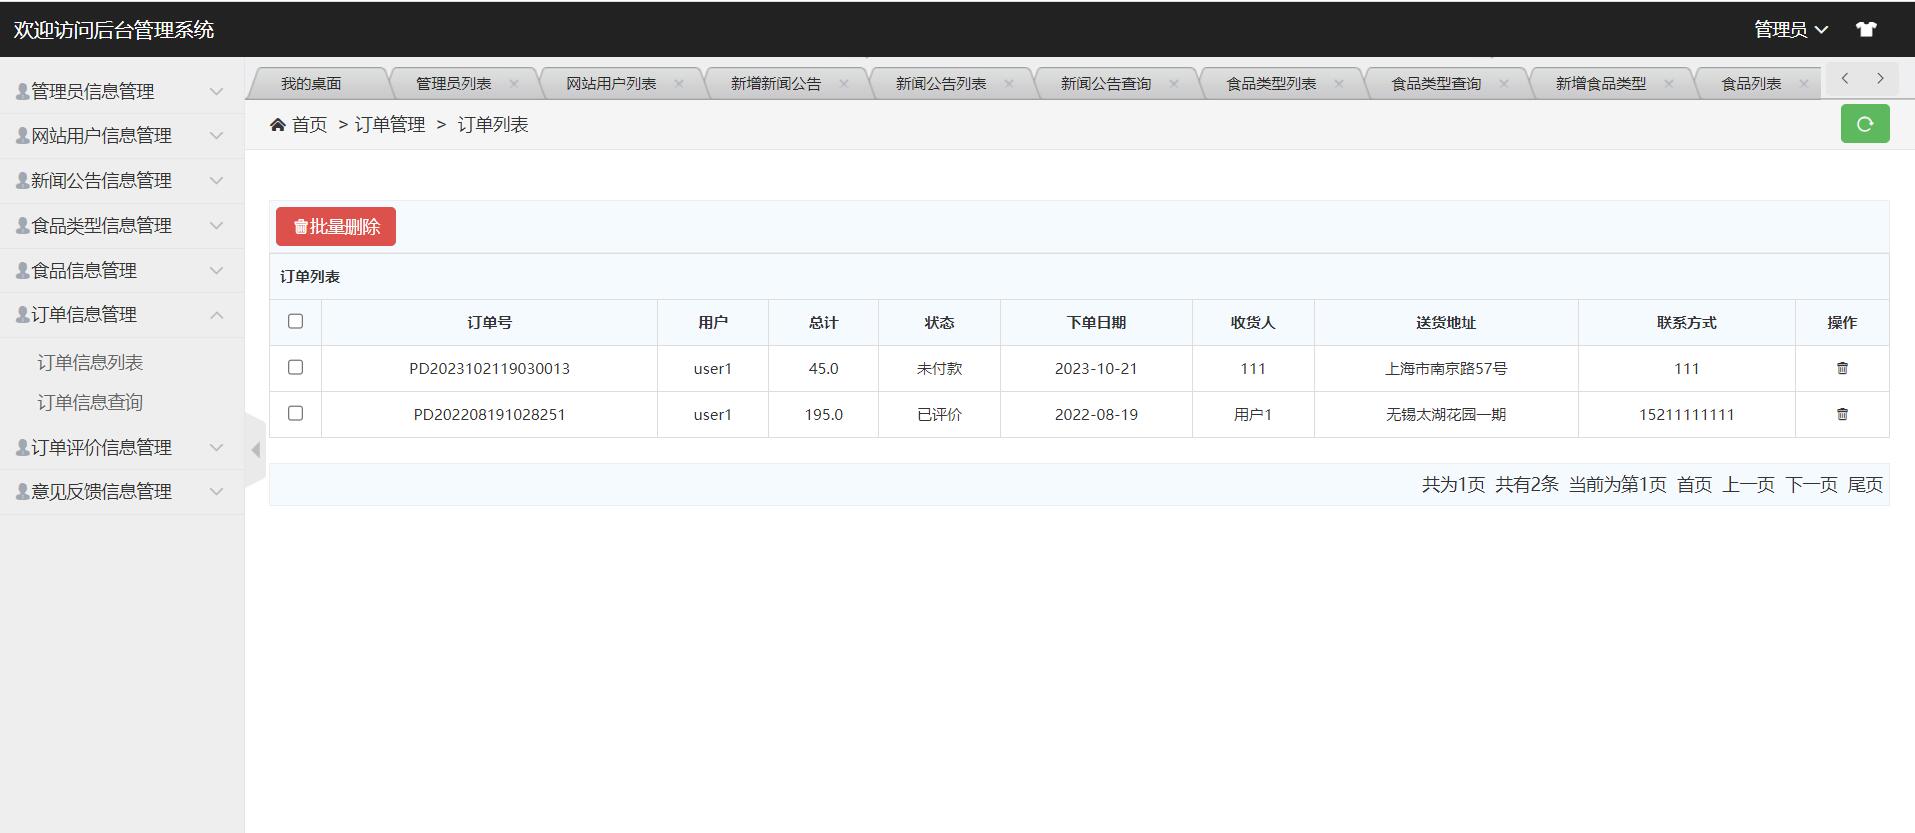Image resolution: width=1915 pixels, height=833 pixels.
Task: Click phone number 15211111111
Action: click(1686, 414)
